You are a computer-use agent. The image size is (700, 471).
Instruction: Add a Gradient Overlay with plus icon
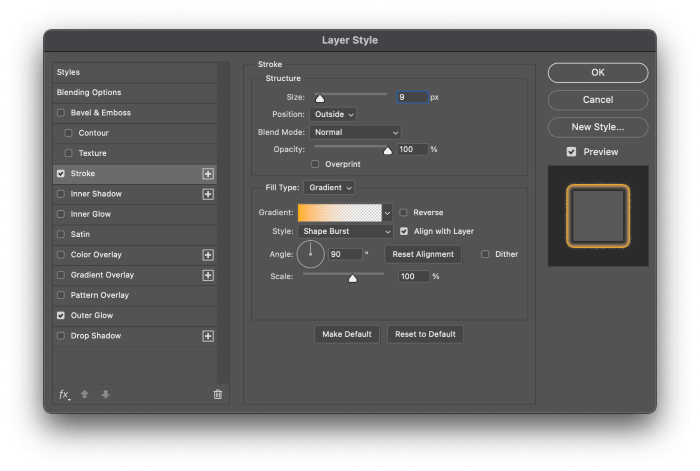pyautogui.click(x=208, y=275)
